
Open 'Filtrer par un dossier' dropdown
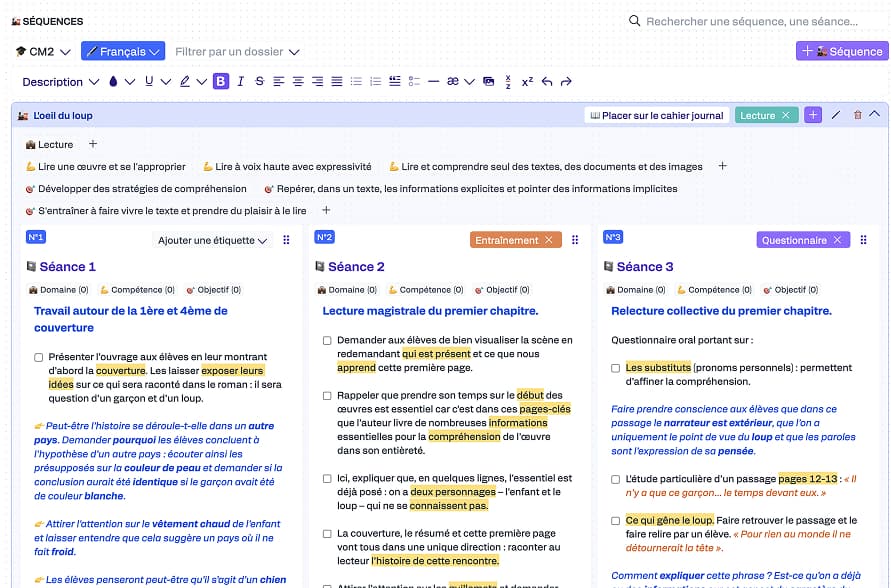click(237, 52)
